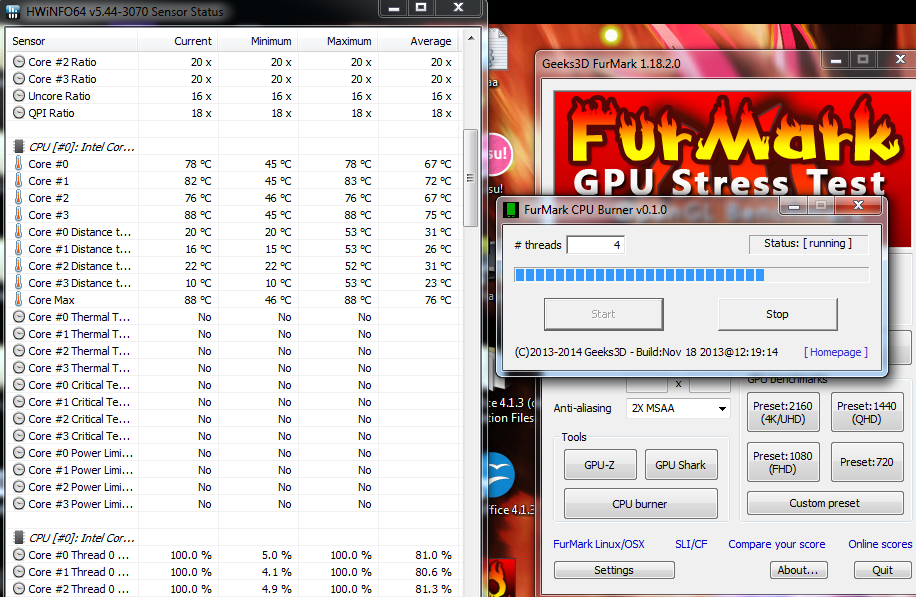Click the clock icon beside Uncore Ratio
Viewport: 916px width, 597px height.
click(19, 96)
